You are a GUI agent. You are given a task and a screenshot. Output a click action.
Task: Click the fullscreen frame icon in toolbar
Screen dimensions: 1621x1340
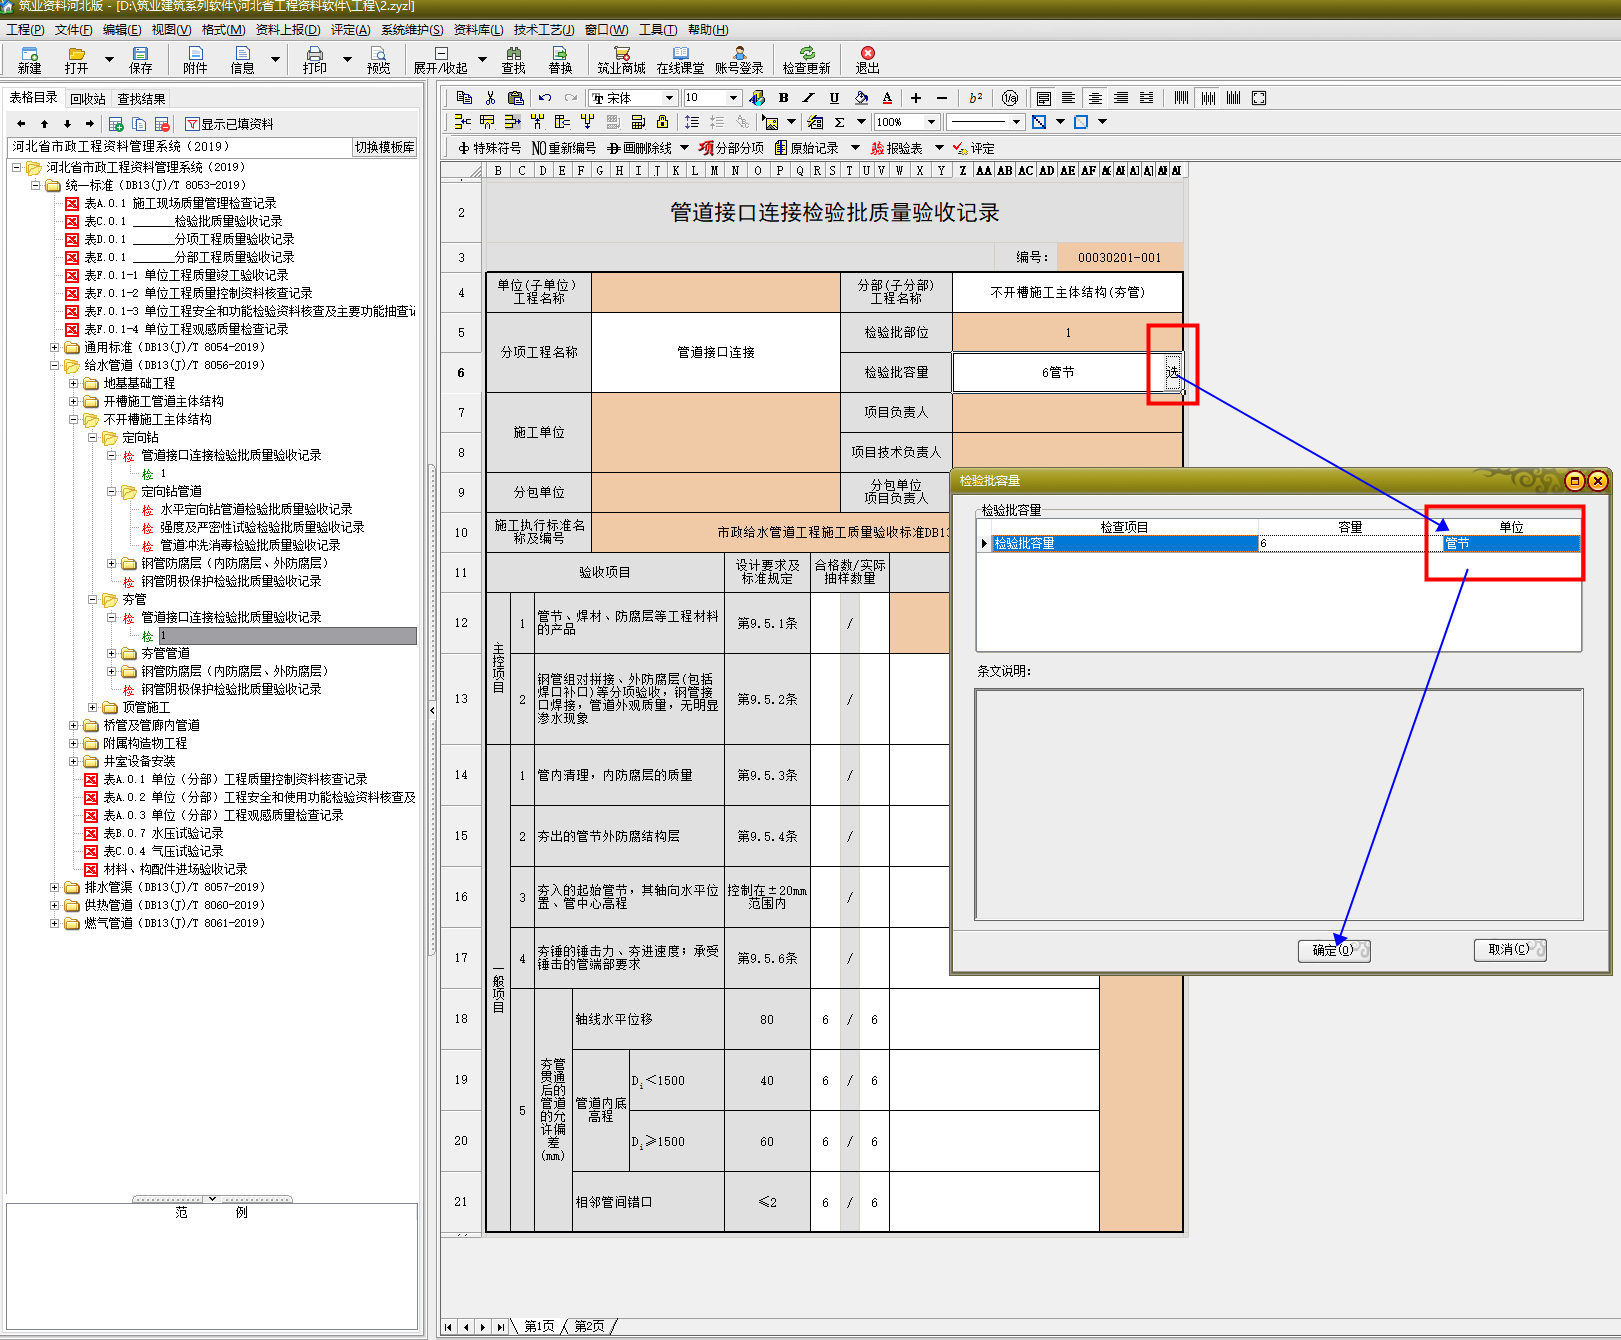pyautogui.click(x=1259, y=98)
